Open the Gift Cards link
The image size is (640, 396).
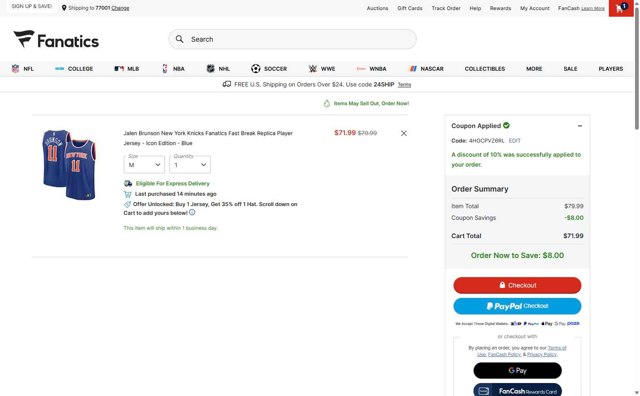point(409,8)
